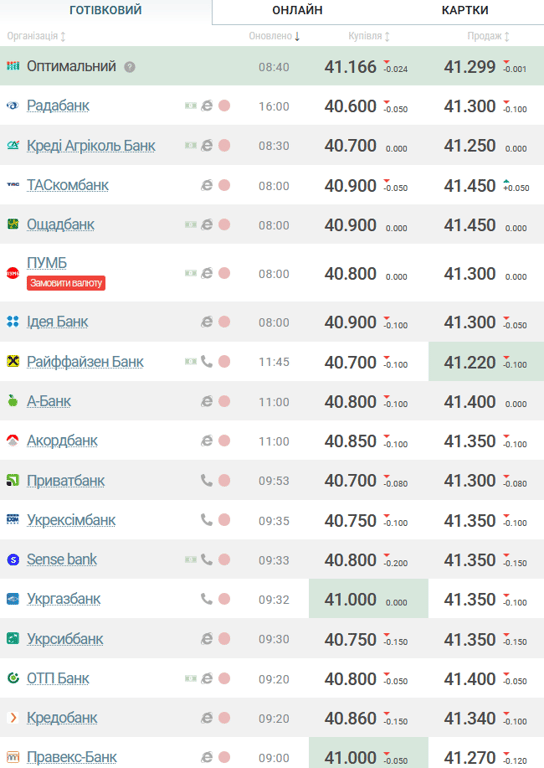Sort by Організація column

36,36
